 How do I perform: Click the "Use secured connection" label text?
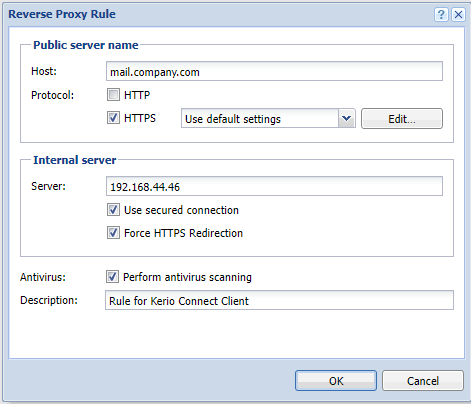(181, 210)
